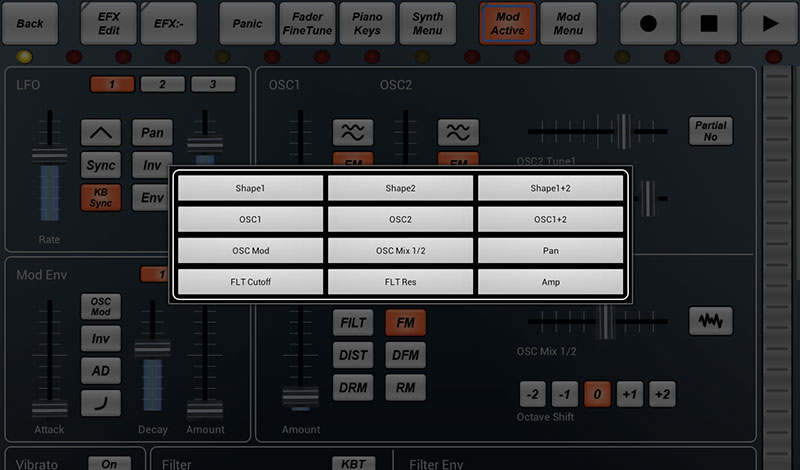Adjust the Mod Env Decay slider
This screenshot has height=470, width=800.
(x=152, y=350)
